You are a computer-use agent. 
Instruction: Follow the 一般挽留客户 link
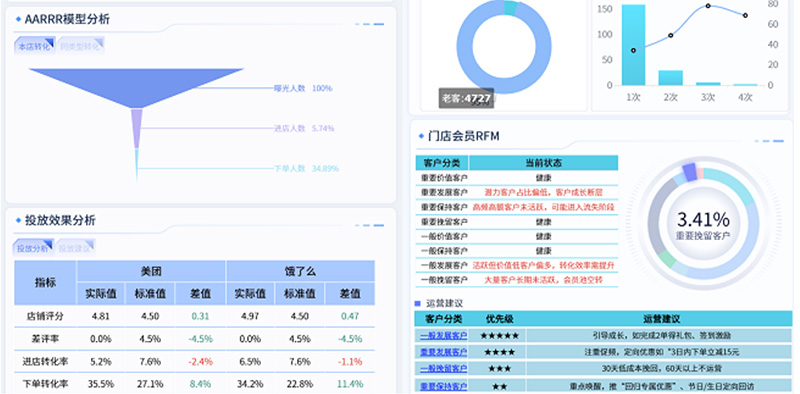(443, 368)
